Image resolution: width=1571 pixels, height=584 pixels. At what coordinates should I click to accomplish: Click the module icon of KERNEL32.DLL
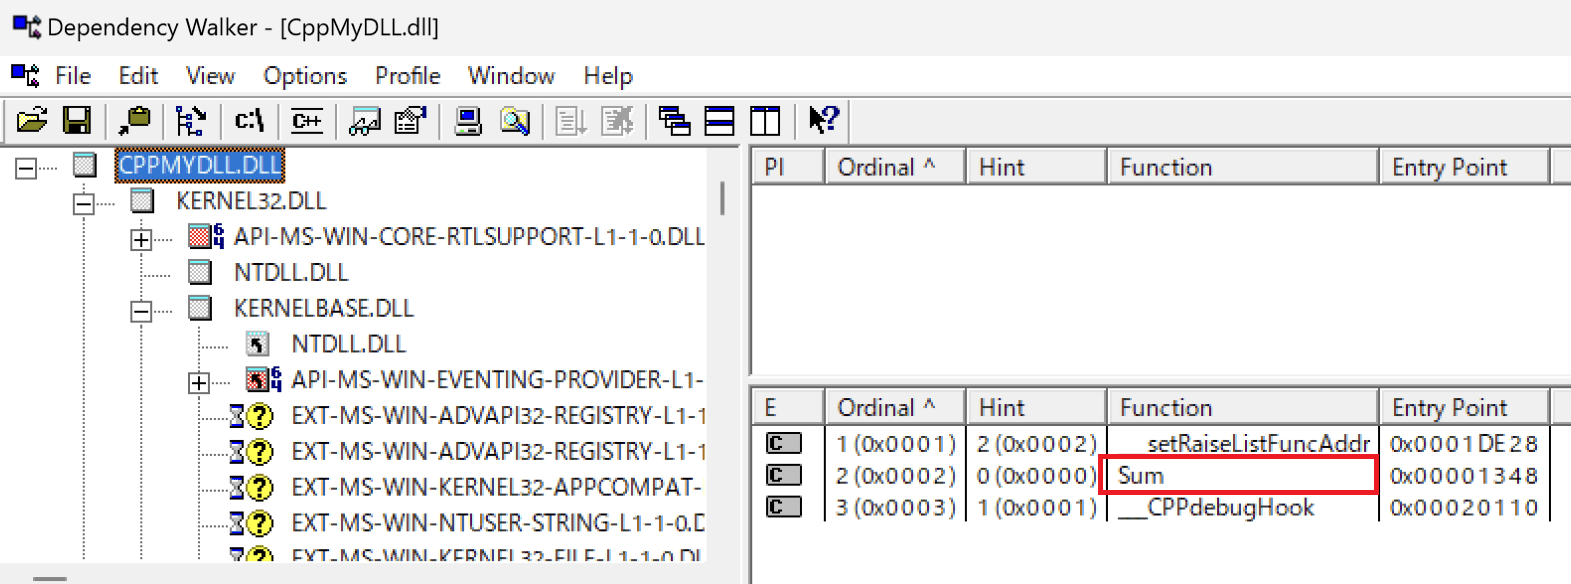143,201
